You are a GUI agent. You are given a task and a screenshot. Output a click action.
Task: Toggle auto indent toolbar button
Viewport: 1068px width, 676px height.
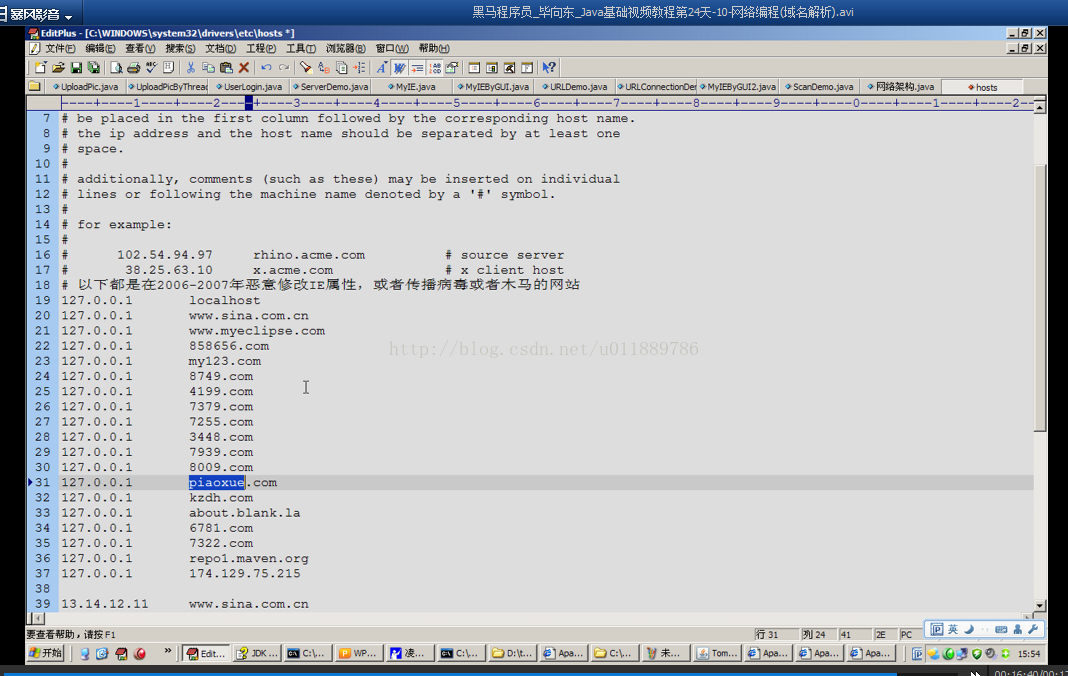pyautogui.click(x=417, y=67)
